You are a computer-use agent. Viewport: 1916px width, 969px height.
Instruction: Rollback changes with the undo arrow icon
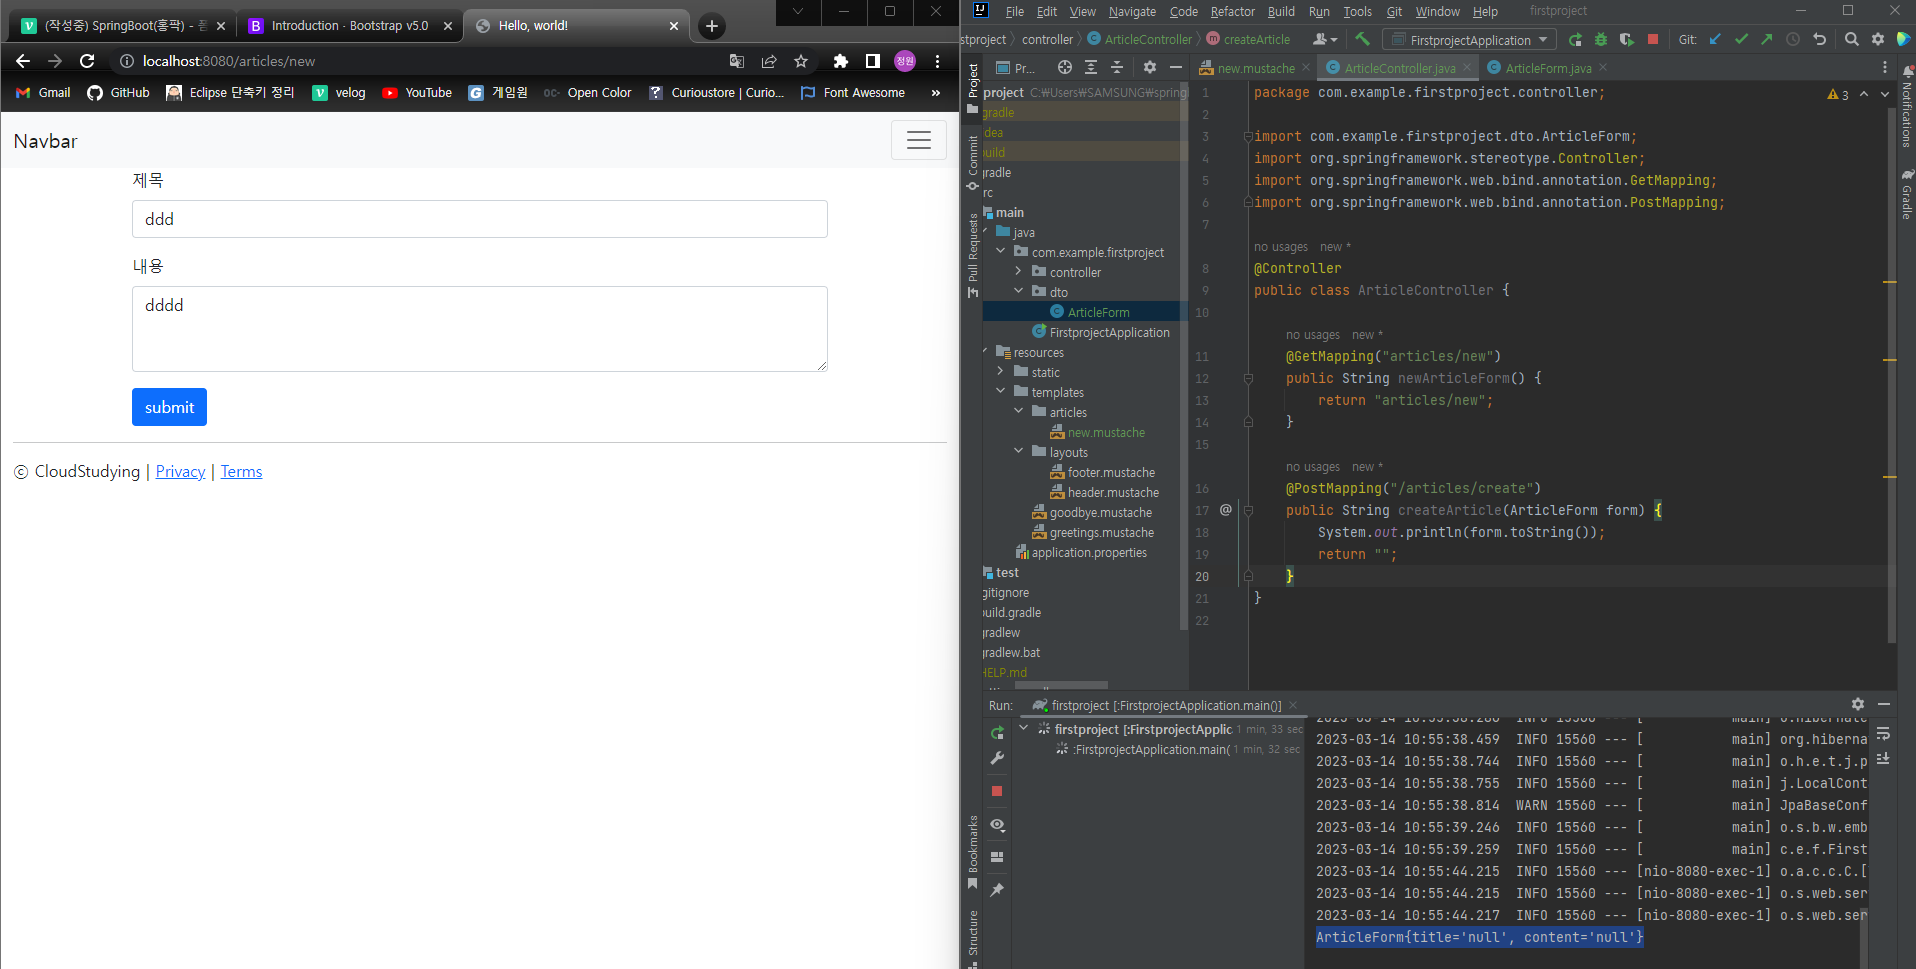tap(1820, 39)
